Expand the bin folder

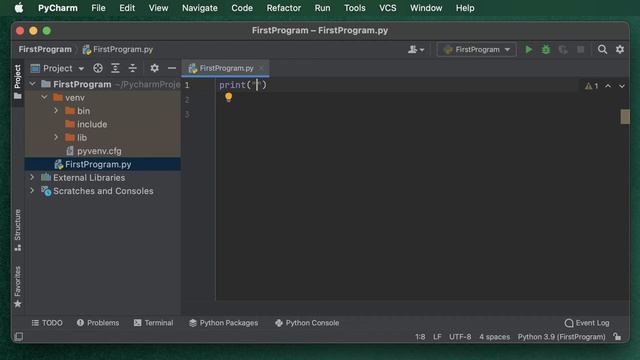point(56,111)
